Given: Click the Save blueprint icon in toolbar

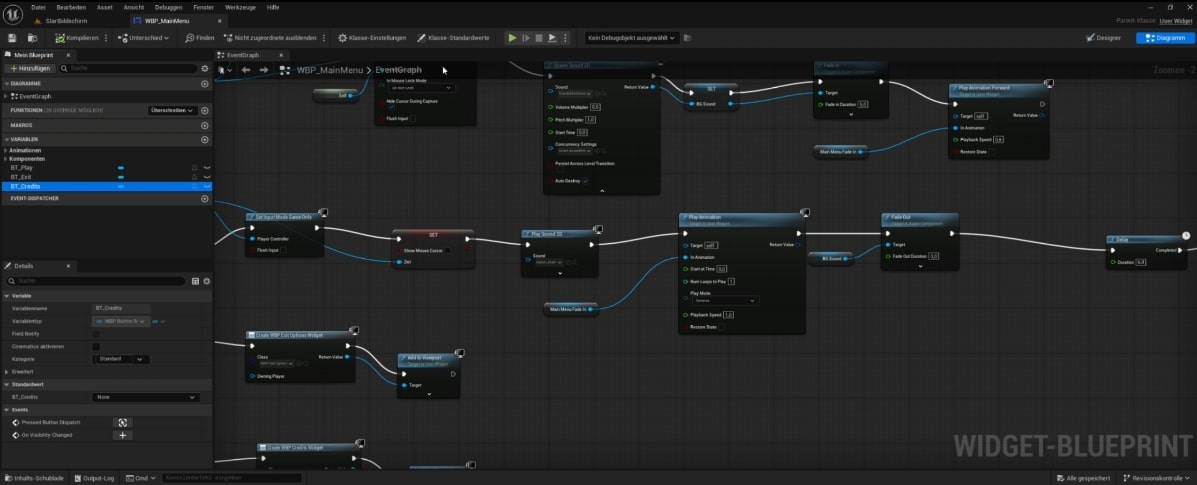Looking at the screenshot, I should click(12, 38).
